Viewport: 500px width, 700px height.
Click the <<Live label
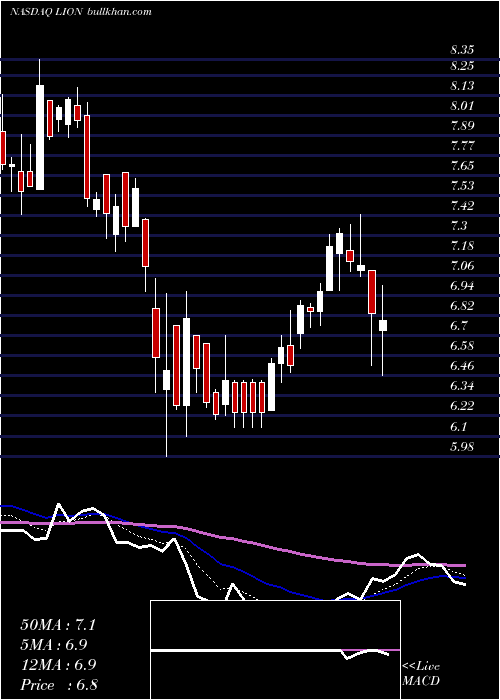(x=421, y=667)
